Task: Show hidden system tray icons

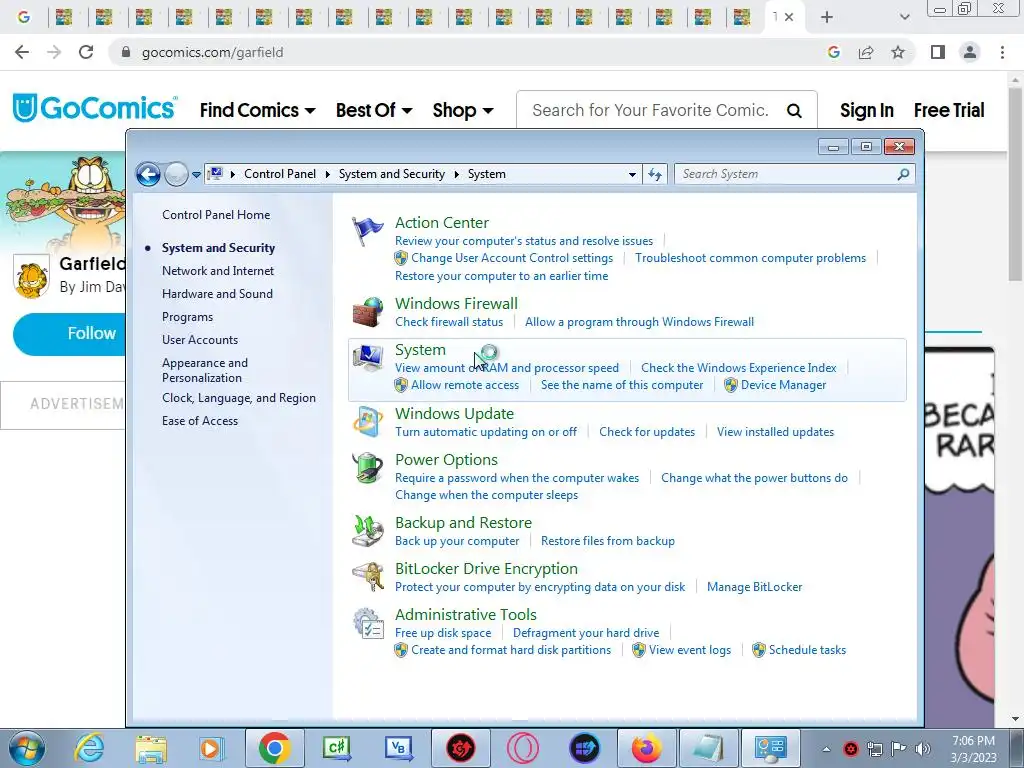Action: click(826, 749)
